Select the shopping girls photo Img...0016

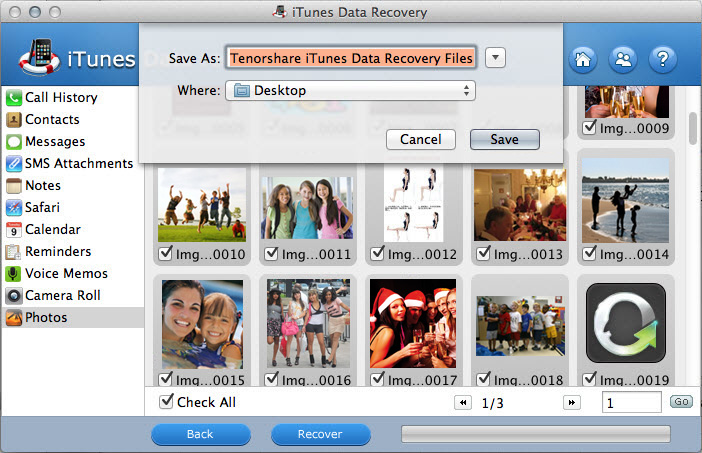[308, 324]
